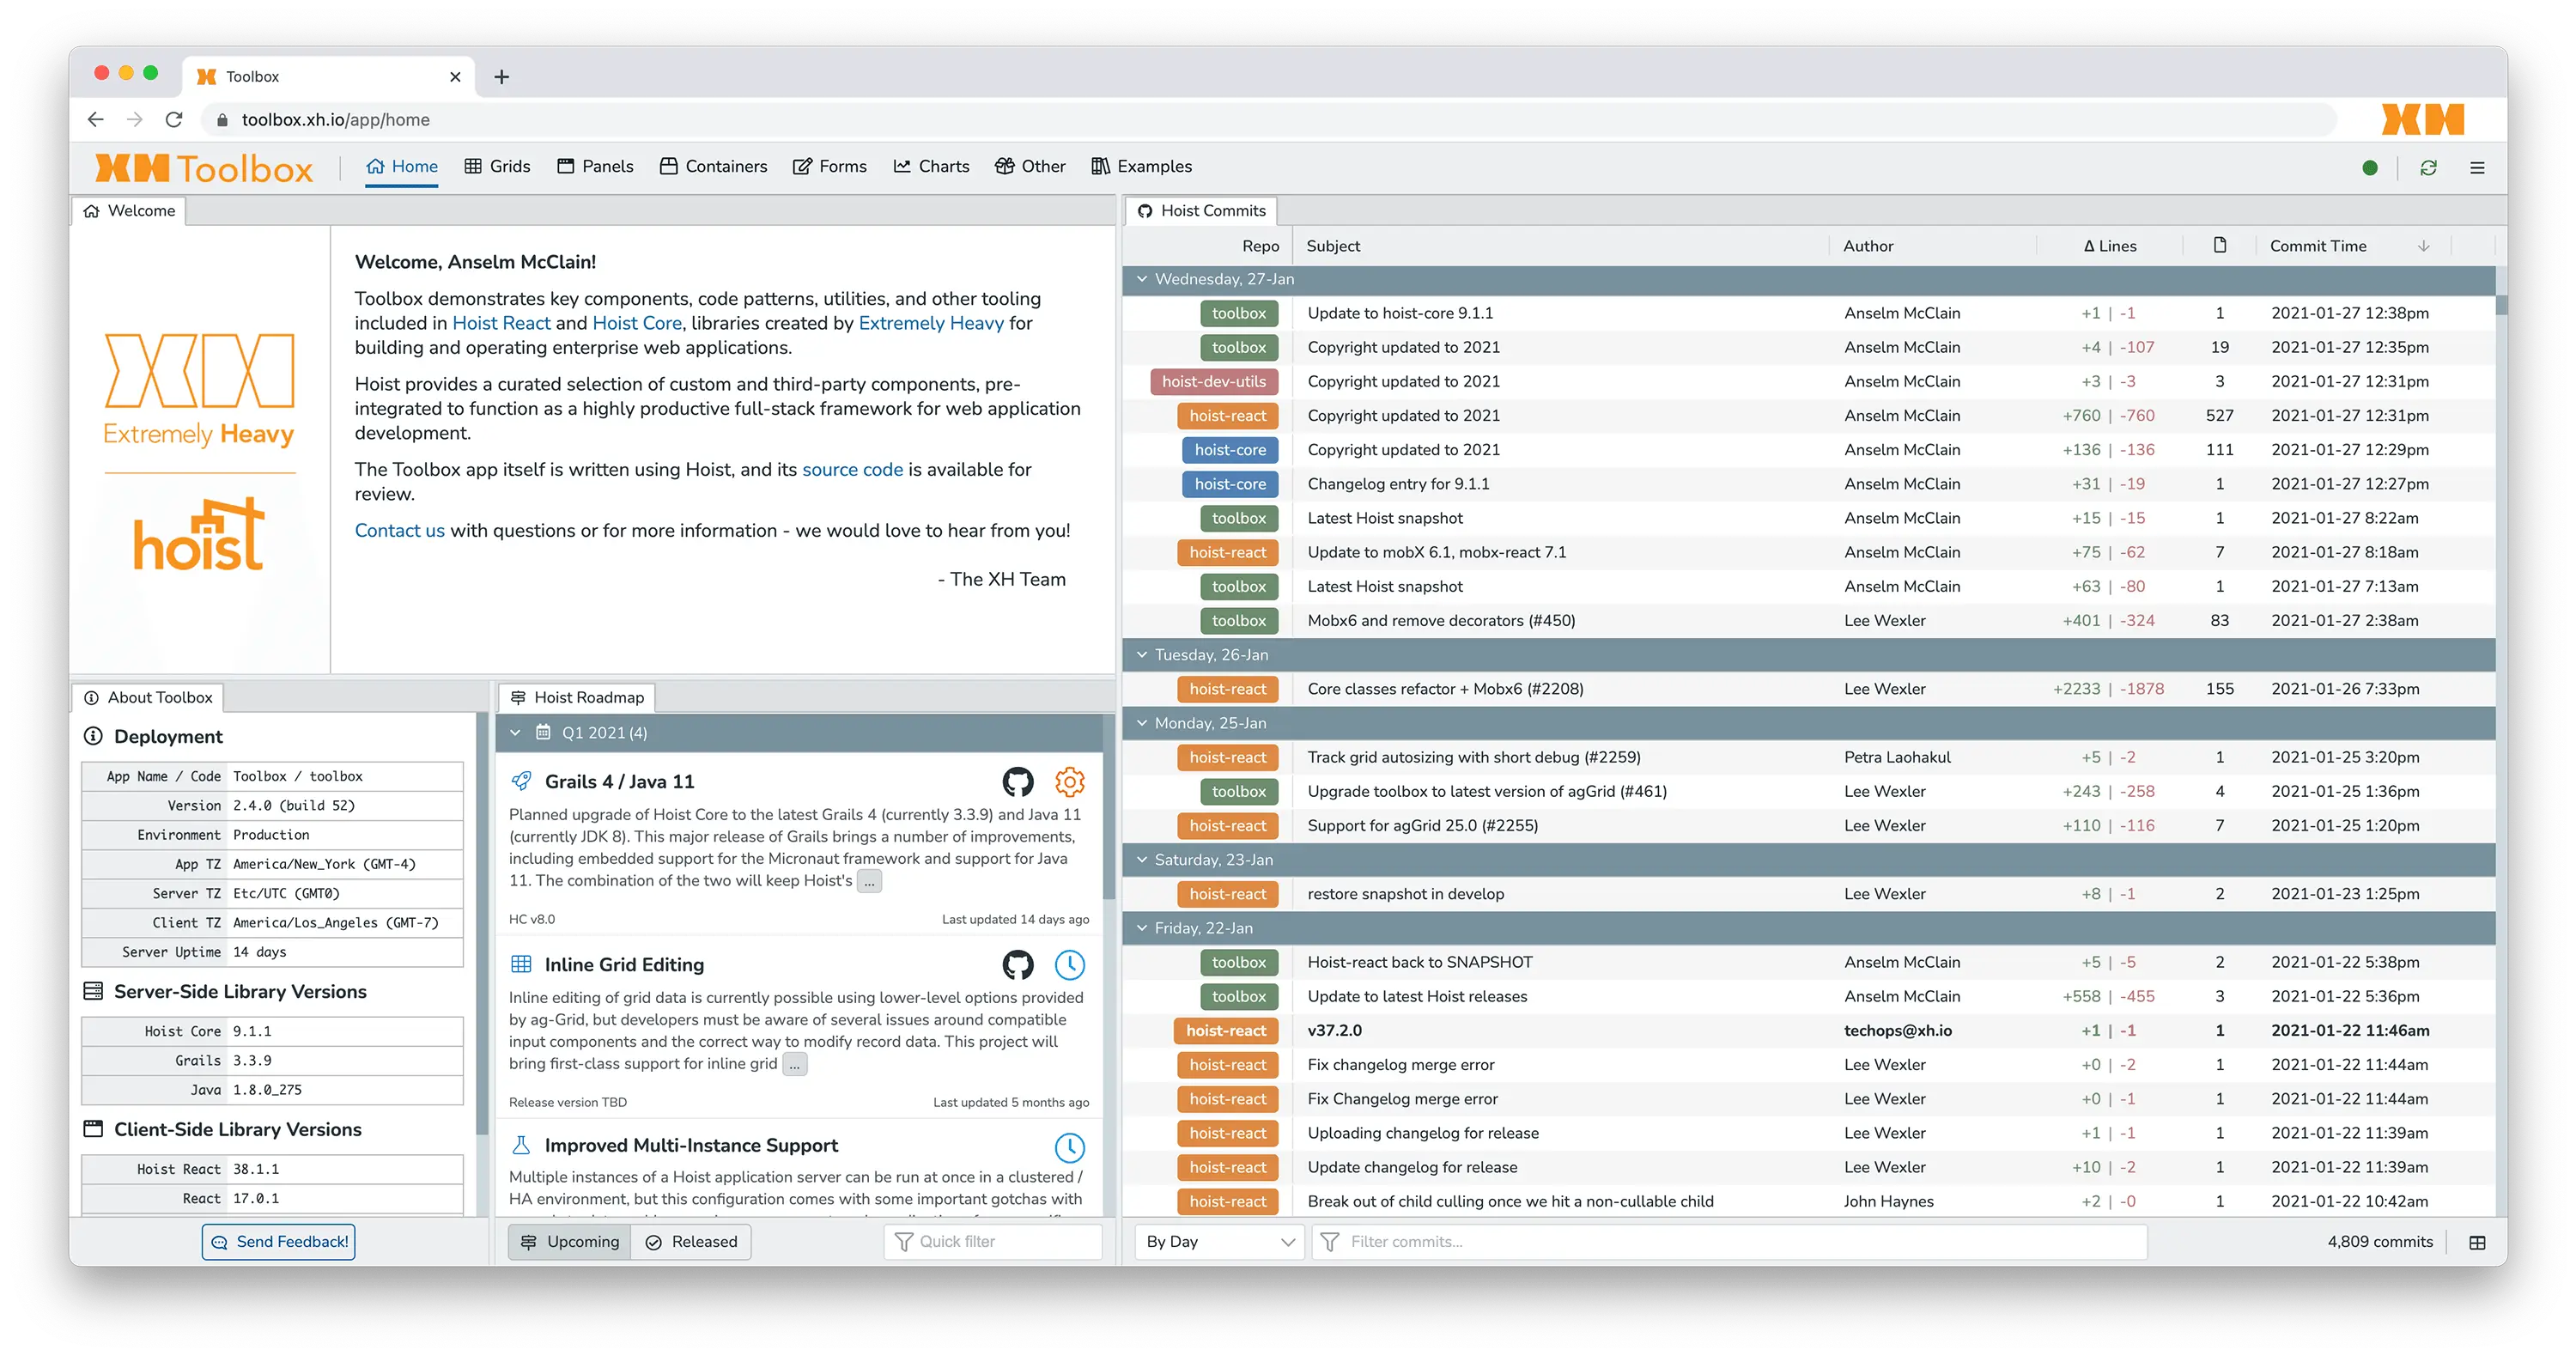Screen dimensions: 2576x1356
Task: Click the Quick filter input field
Action: click(992, 1241)
